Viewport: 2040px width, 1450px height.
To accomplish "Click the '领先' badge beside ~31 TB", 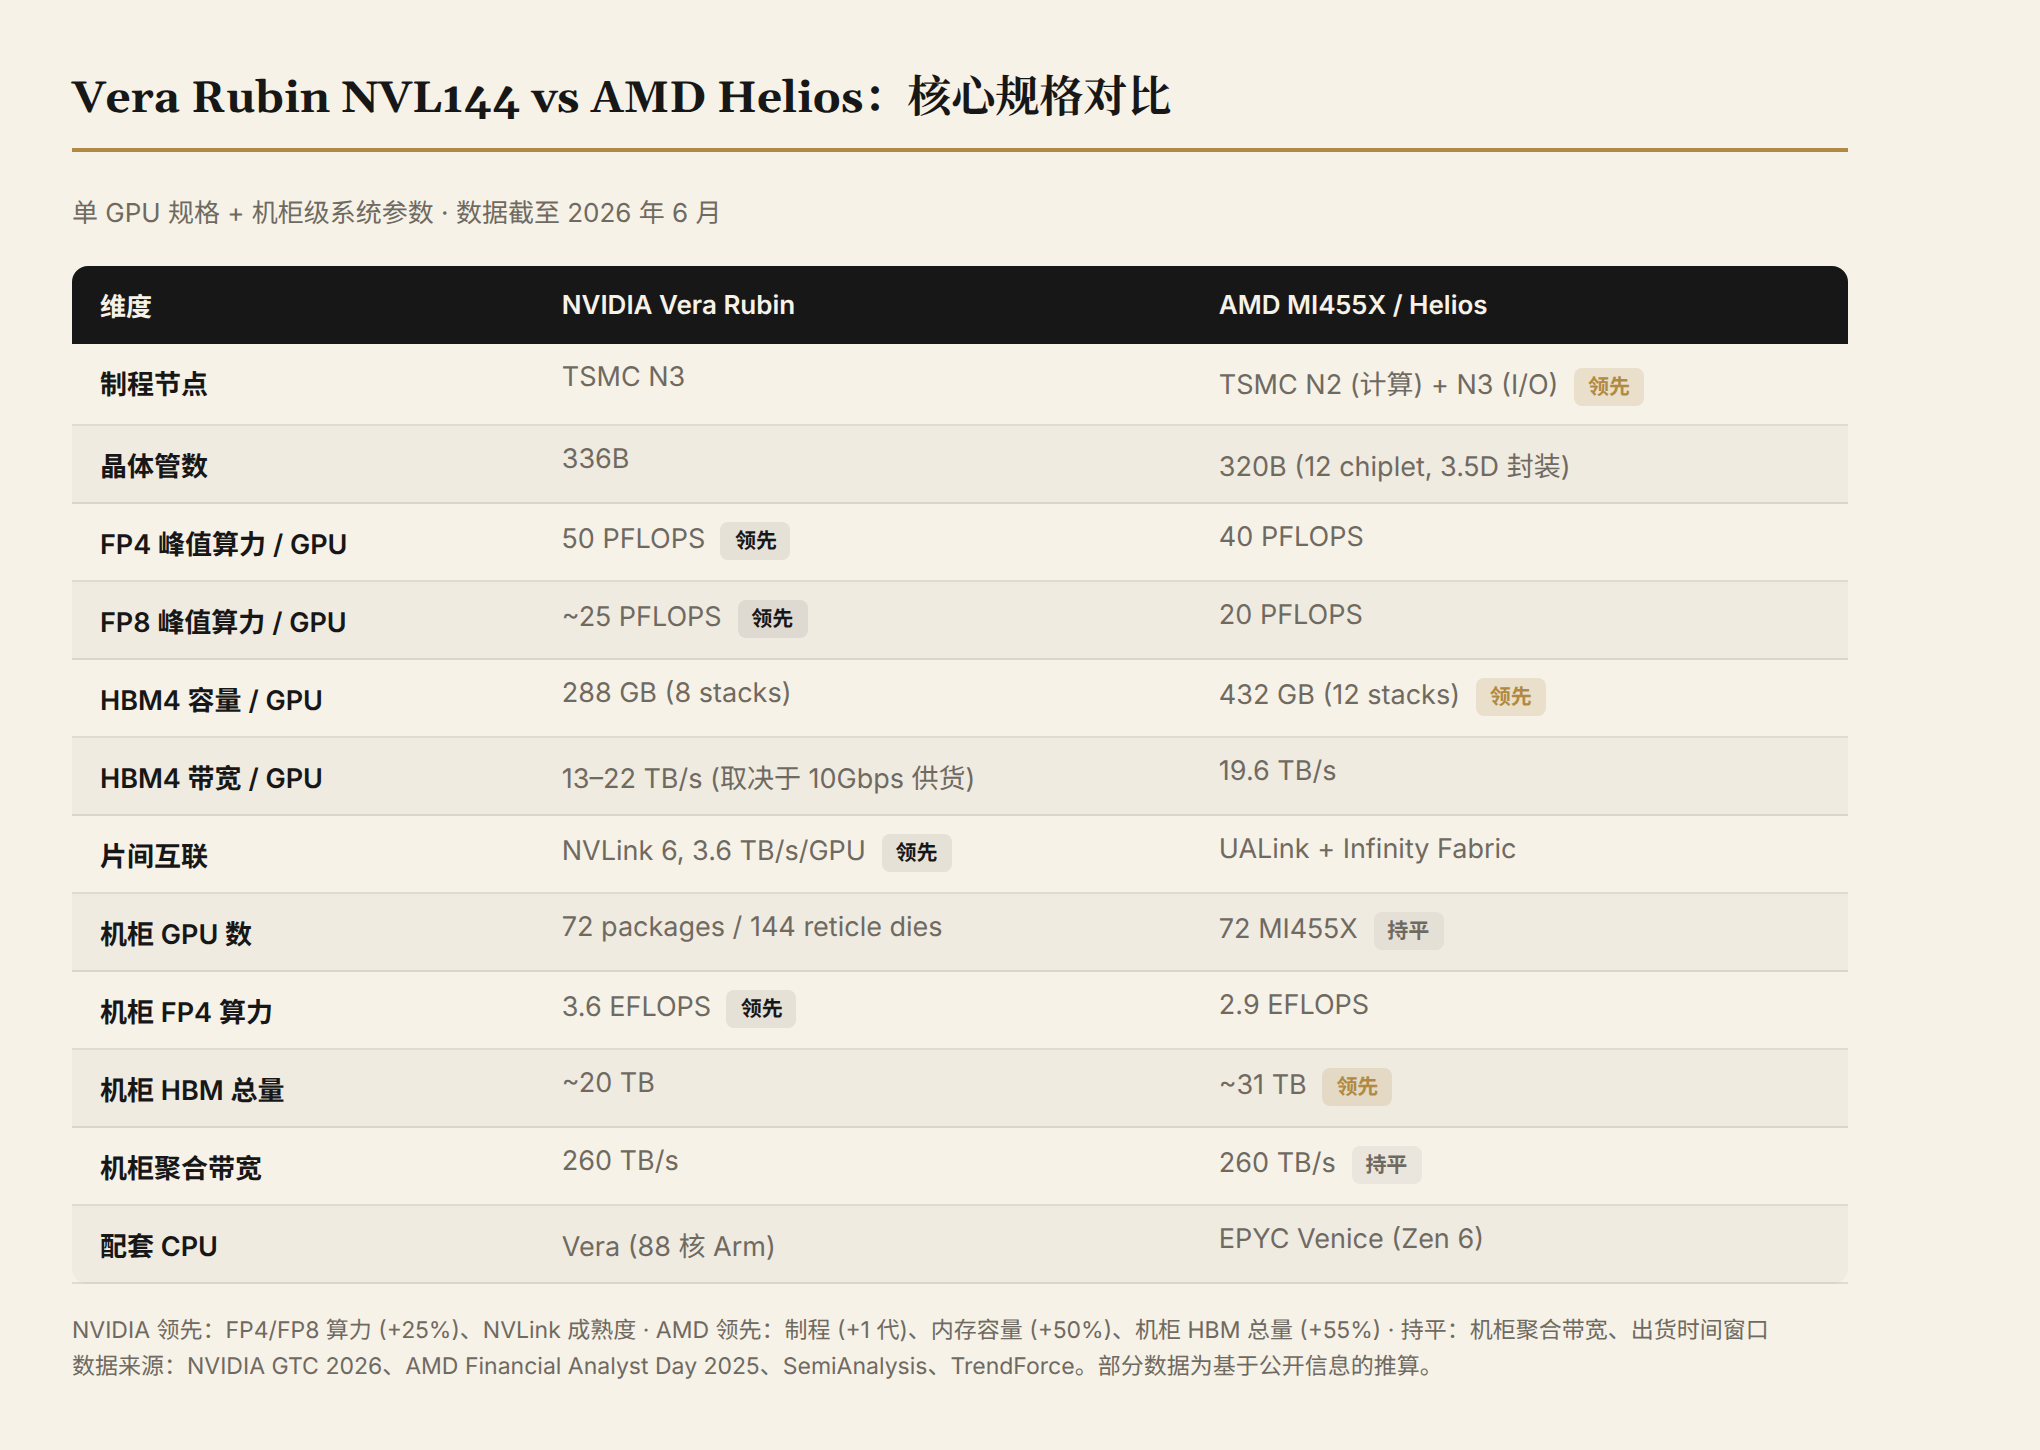I will tap(1357, 1086).
